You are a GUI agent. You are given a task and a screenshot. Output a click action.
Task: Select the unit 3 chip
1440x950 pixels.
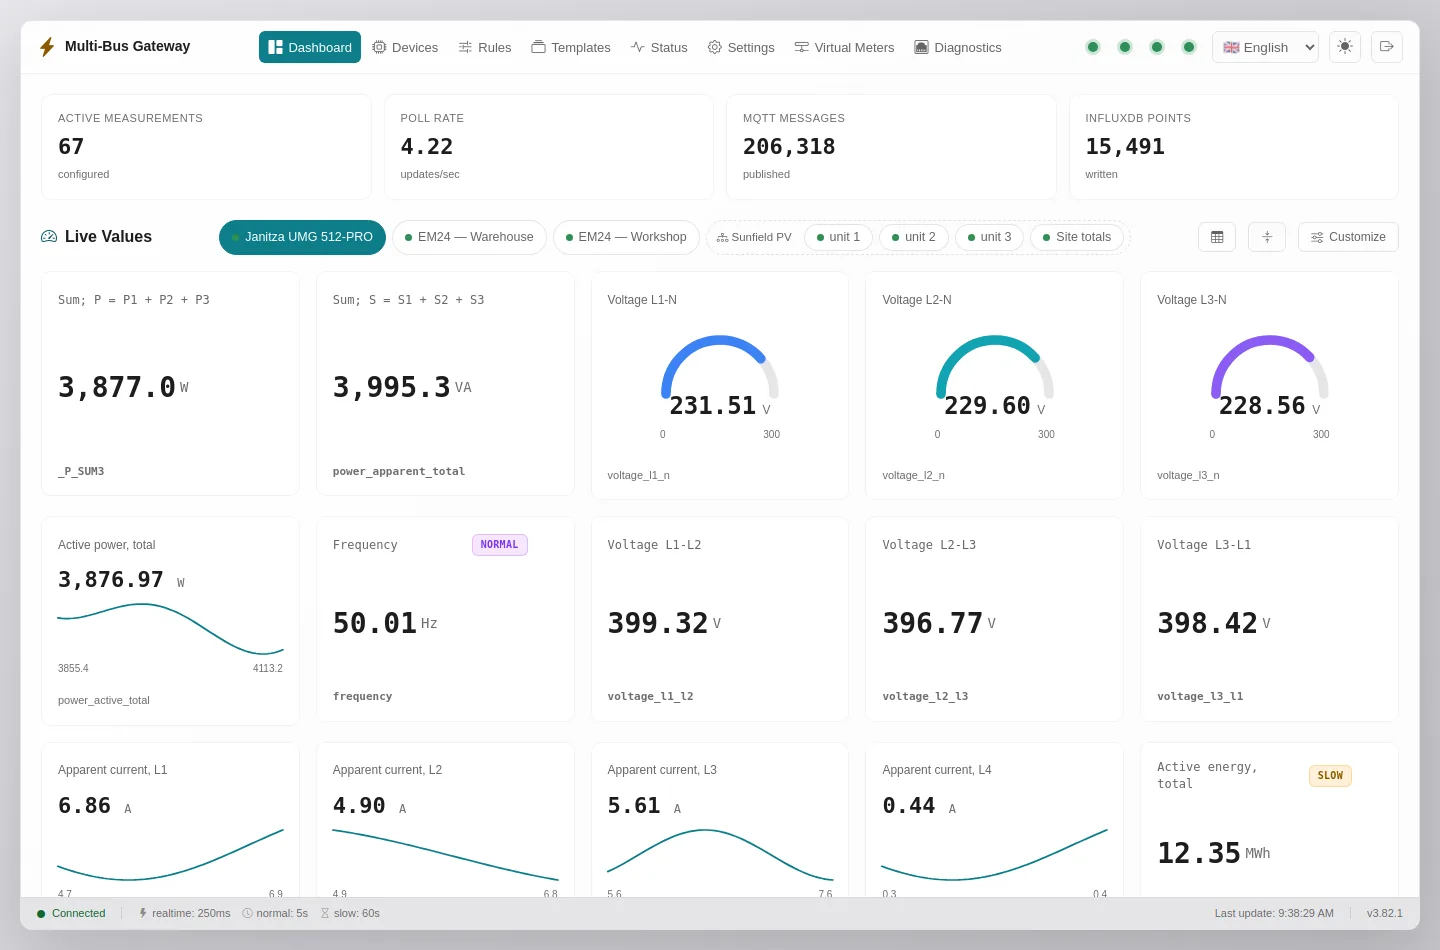pos(989,237)
